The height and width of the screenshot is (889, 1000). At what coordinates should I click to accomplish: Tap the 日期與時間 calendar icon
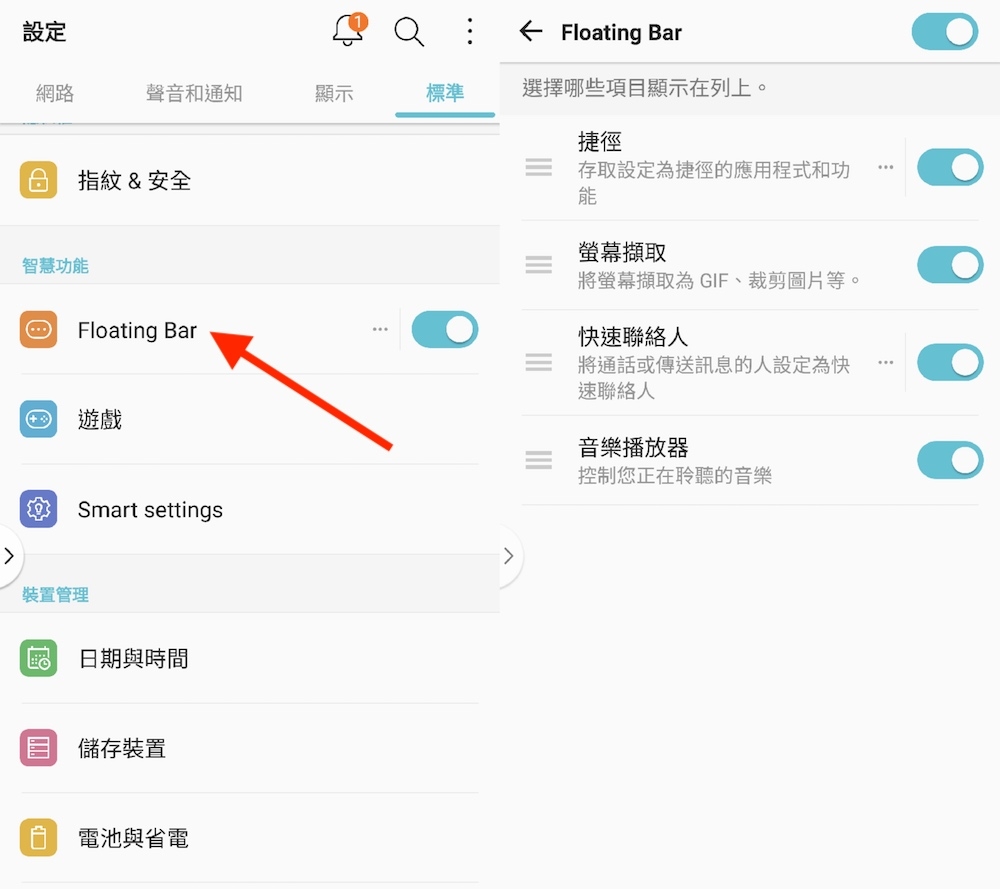click(x=38, y=658)
